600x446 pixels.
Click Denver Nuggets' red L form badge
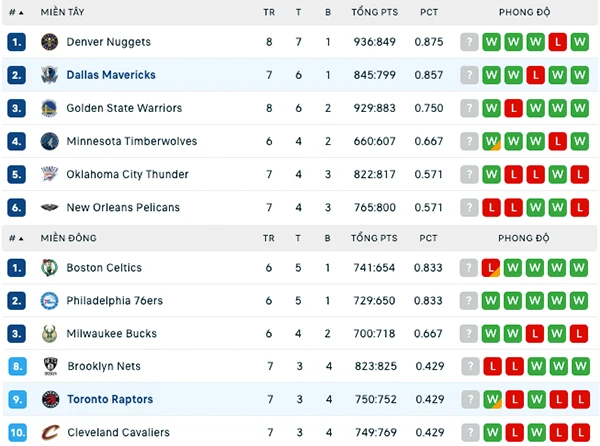click(x=558, y=42)
